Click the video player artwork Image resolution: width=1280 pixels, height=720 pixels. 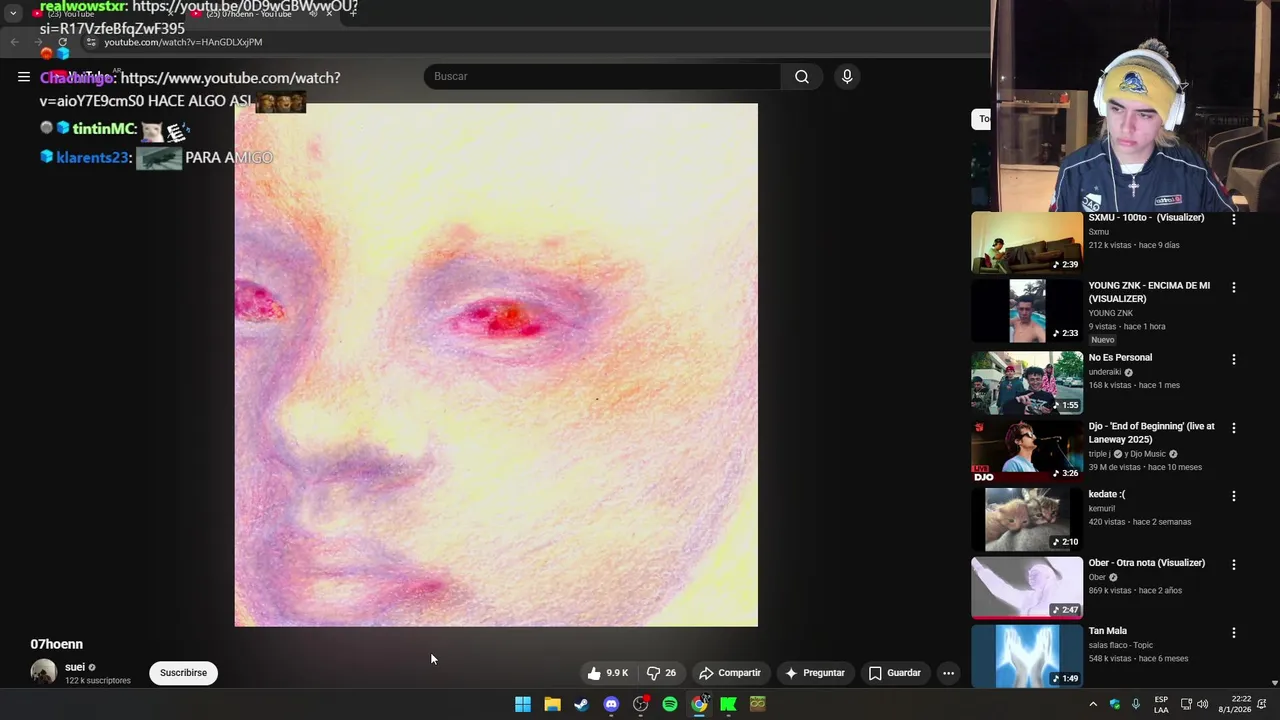(496, 365)
